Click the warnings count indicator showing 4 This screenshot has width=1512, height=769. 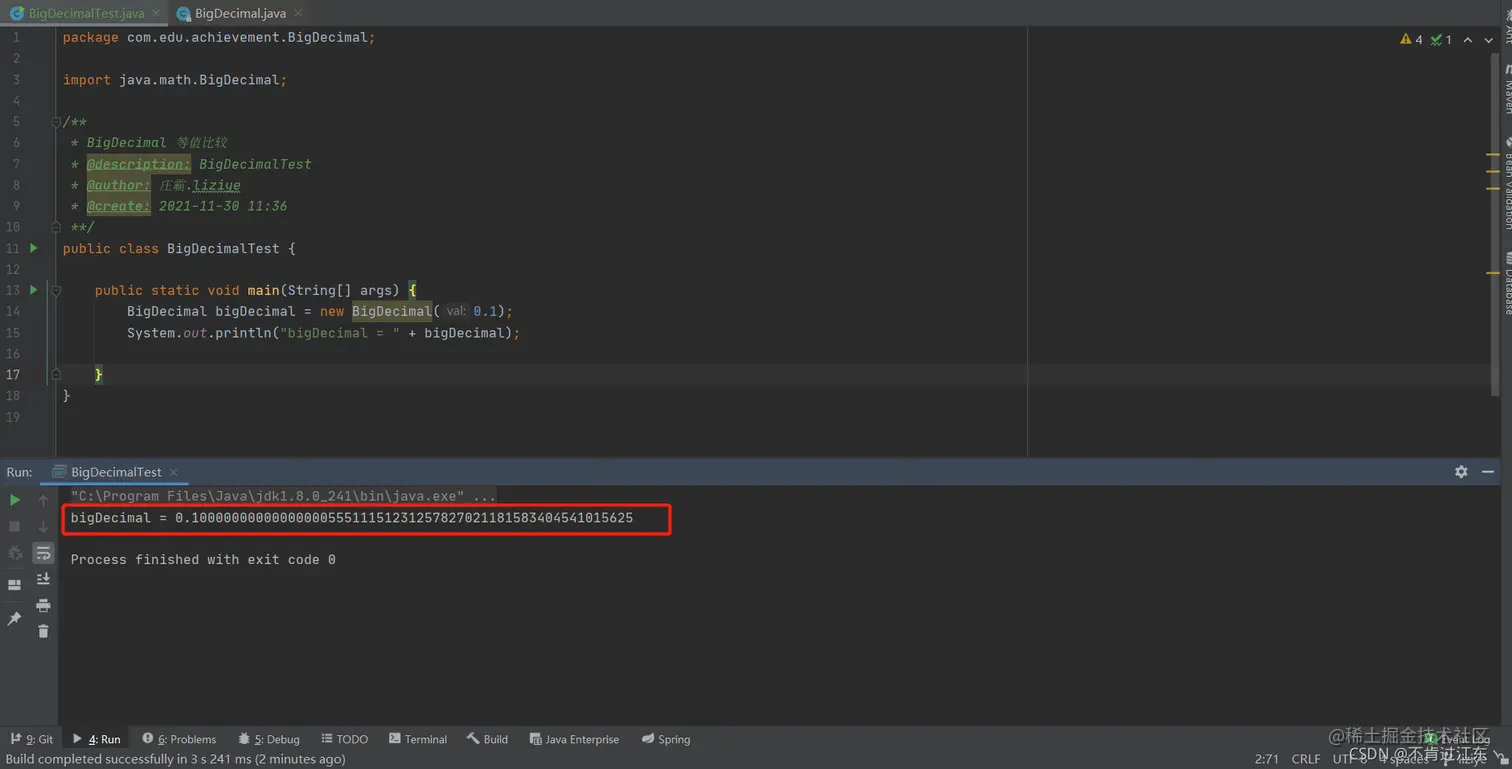pos(1411,40)
